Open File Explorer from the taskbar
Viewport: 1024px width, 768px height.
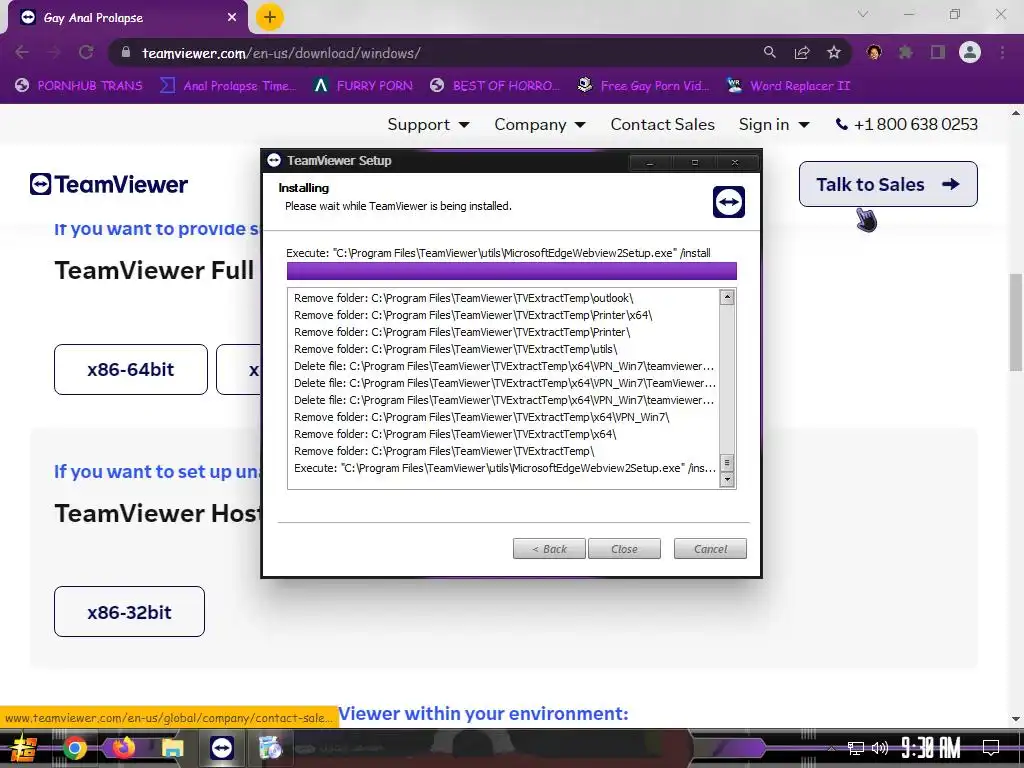pos(172,748)
